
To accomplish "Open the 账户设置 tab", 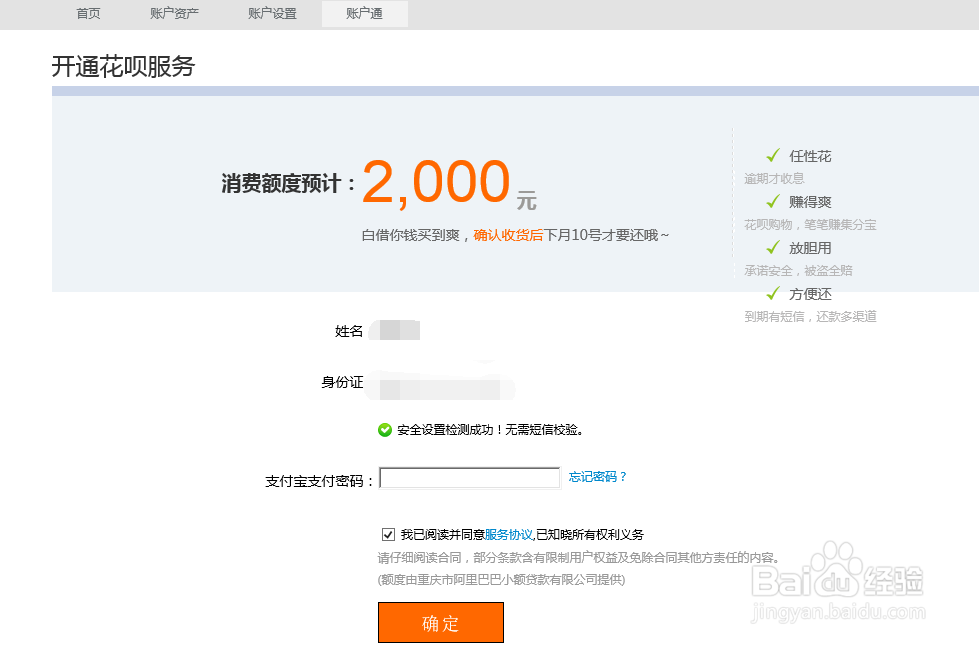I will (272, 14).
